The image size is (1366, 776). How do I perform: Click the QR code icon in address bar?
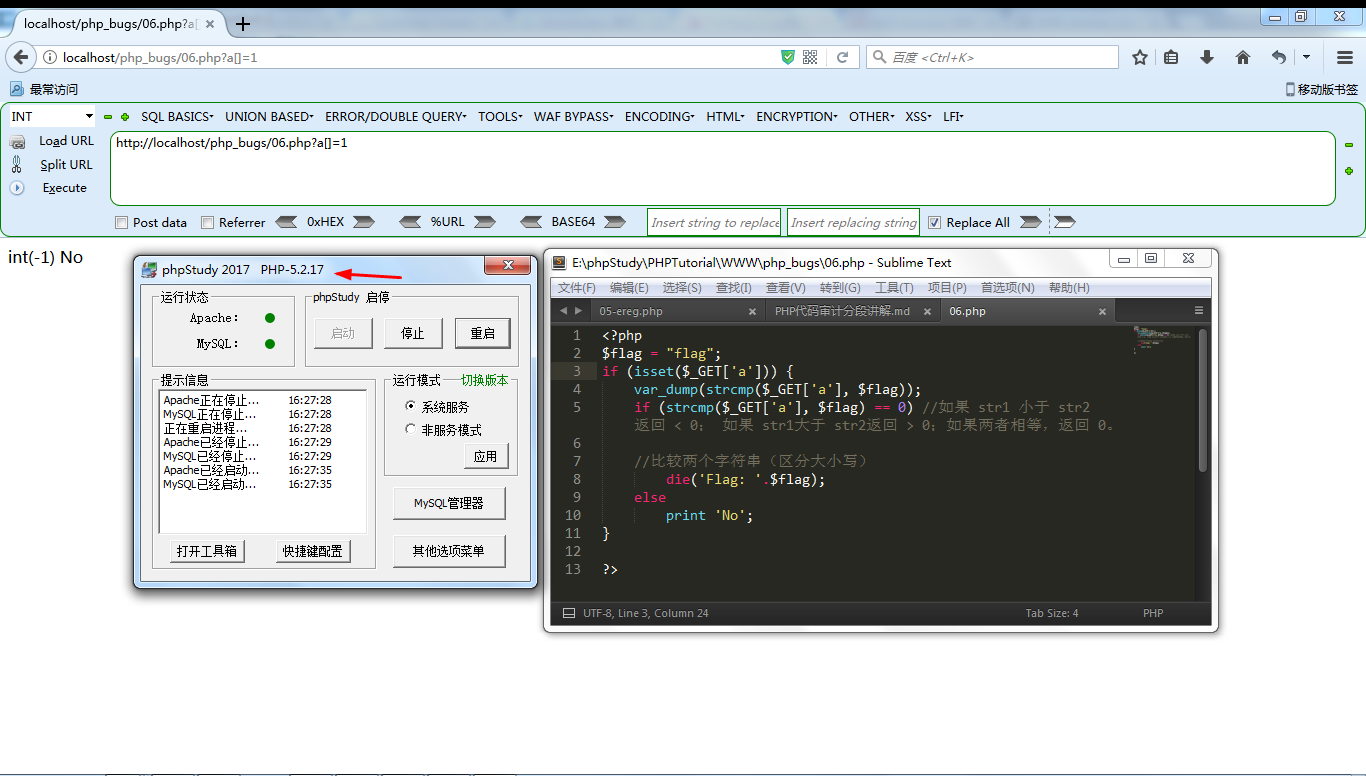click(x=810, y=57)
